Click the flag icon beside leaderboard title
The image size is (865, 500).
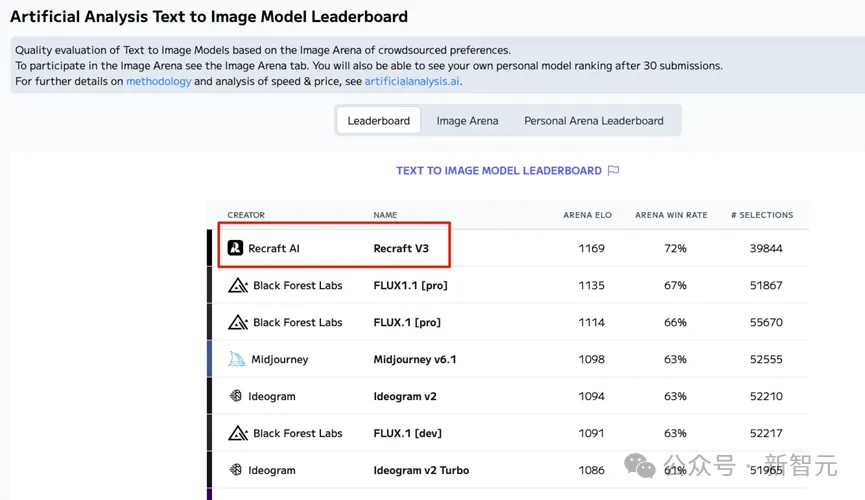[x=613, y=171]
